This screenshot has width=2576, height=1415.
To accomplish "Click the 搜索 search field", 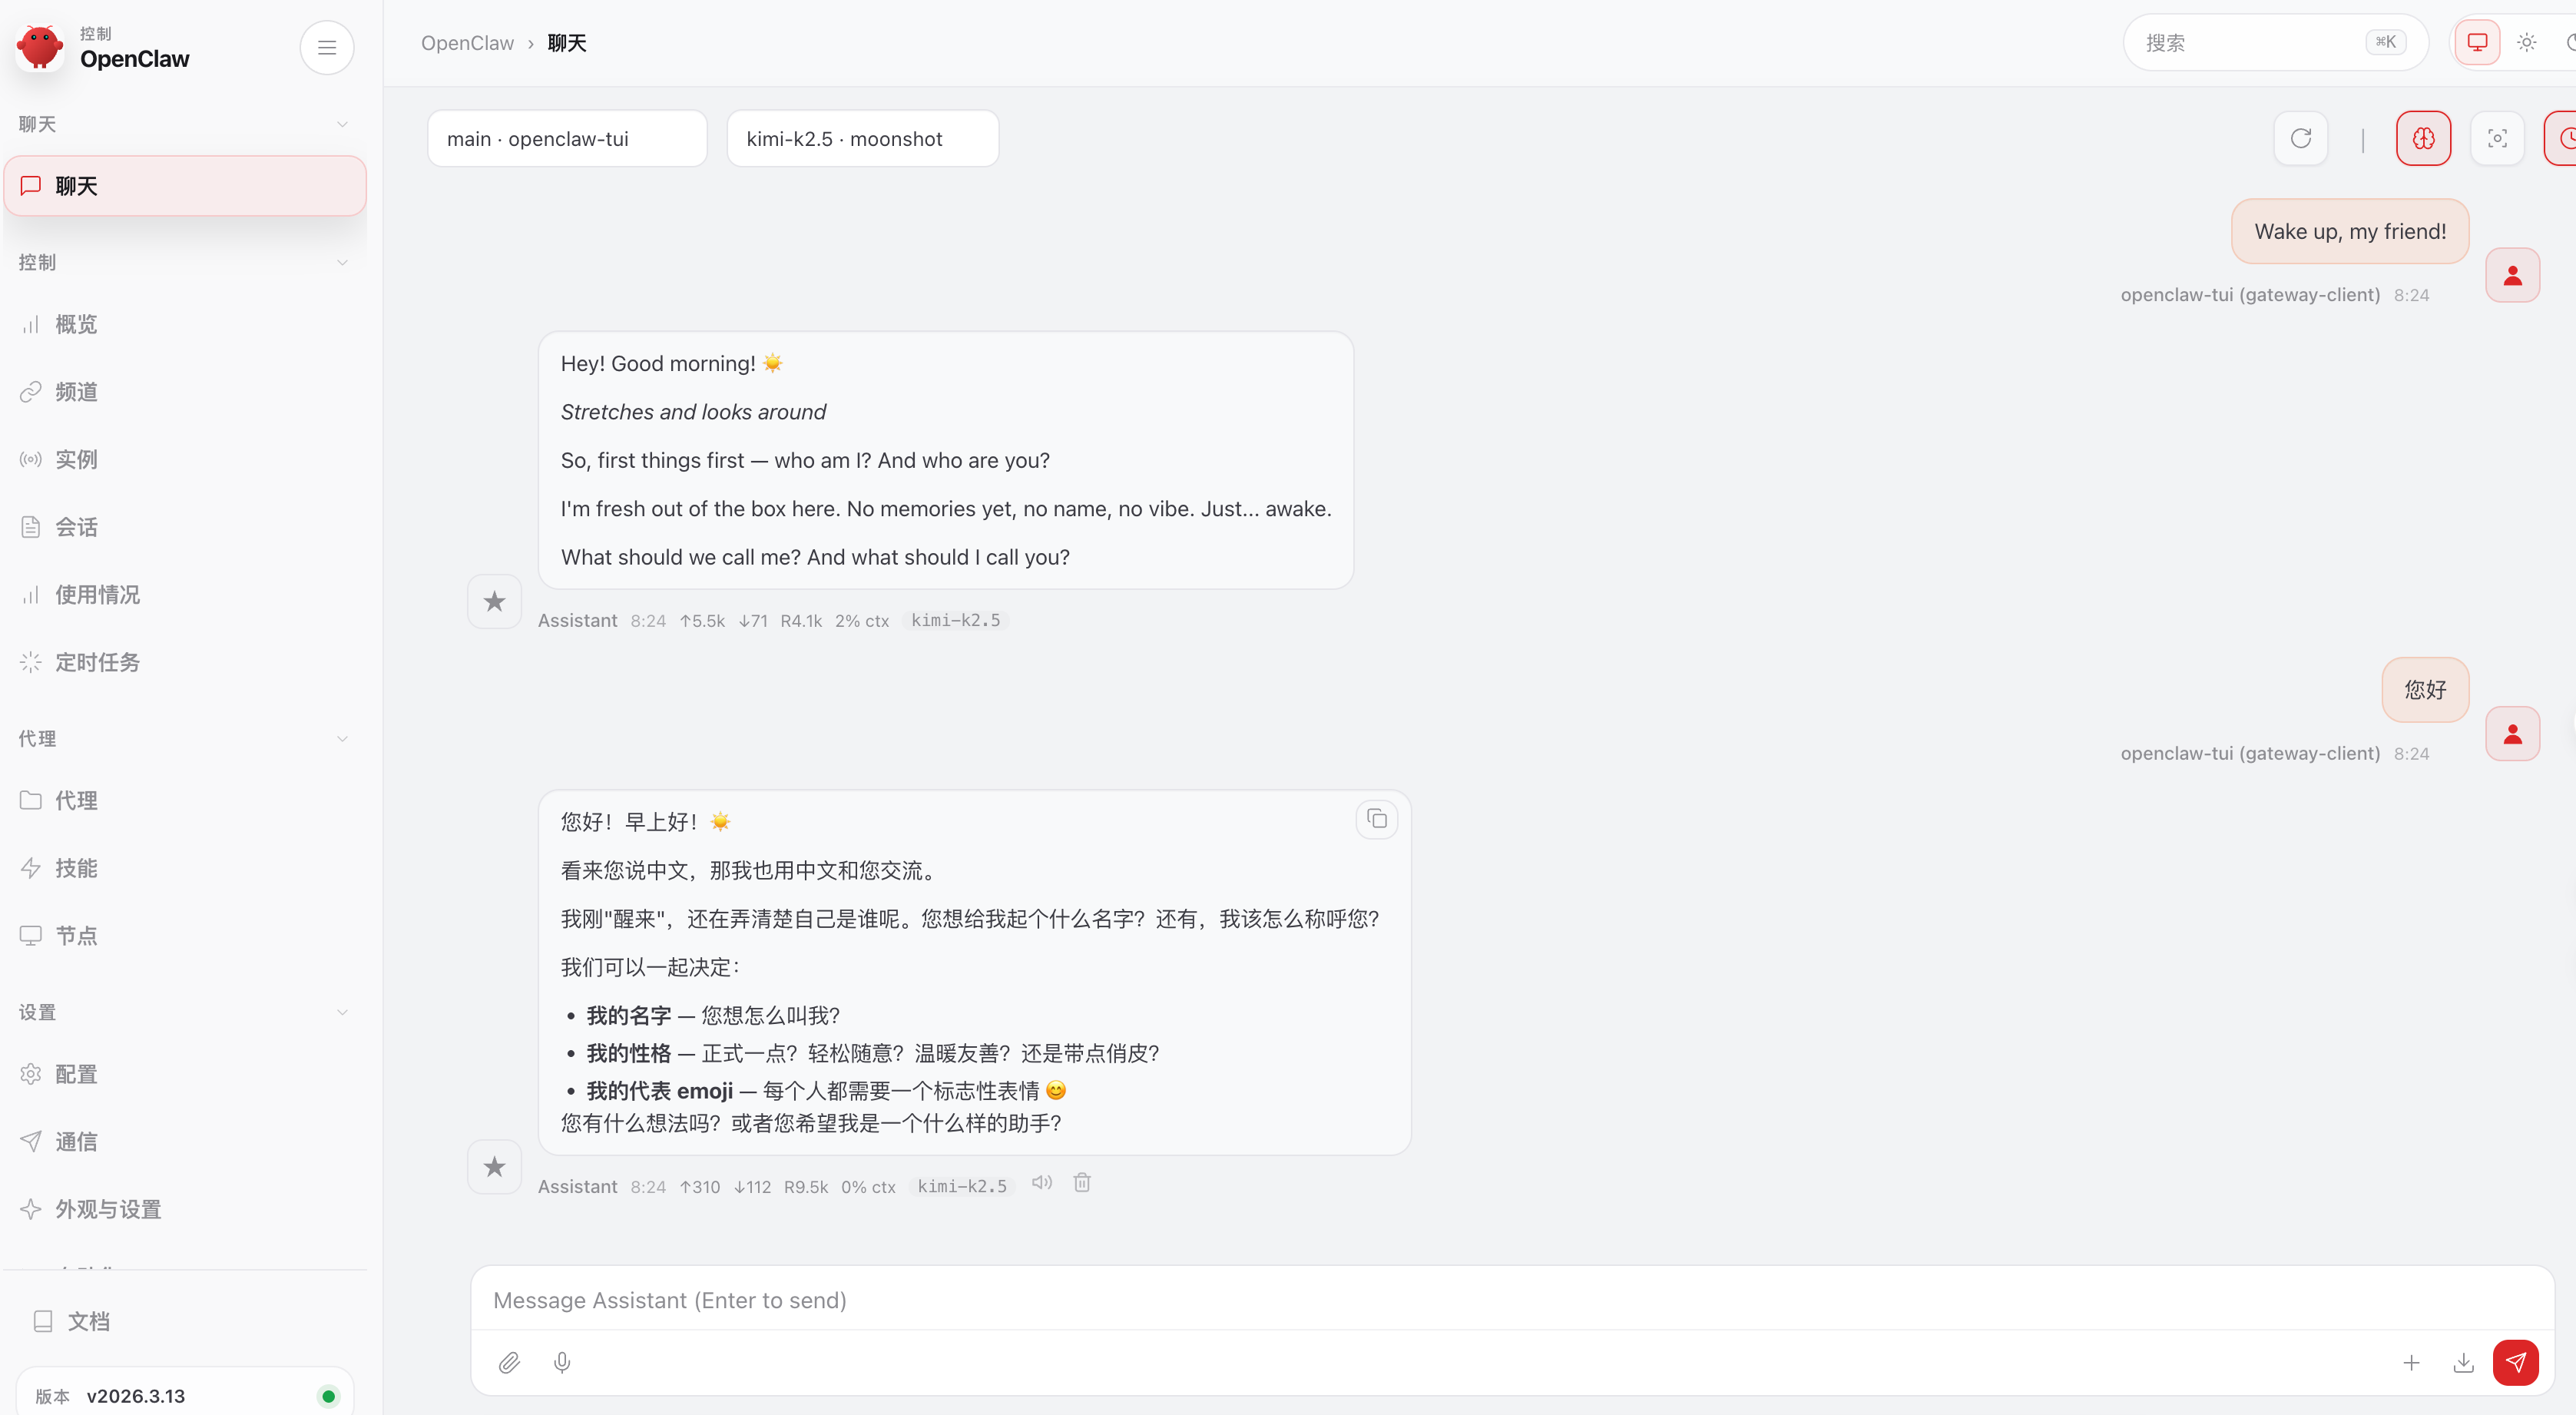I will tap(2275, 42).
